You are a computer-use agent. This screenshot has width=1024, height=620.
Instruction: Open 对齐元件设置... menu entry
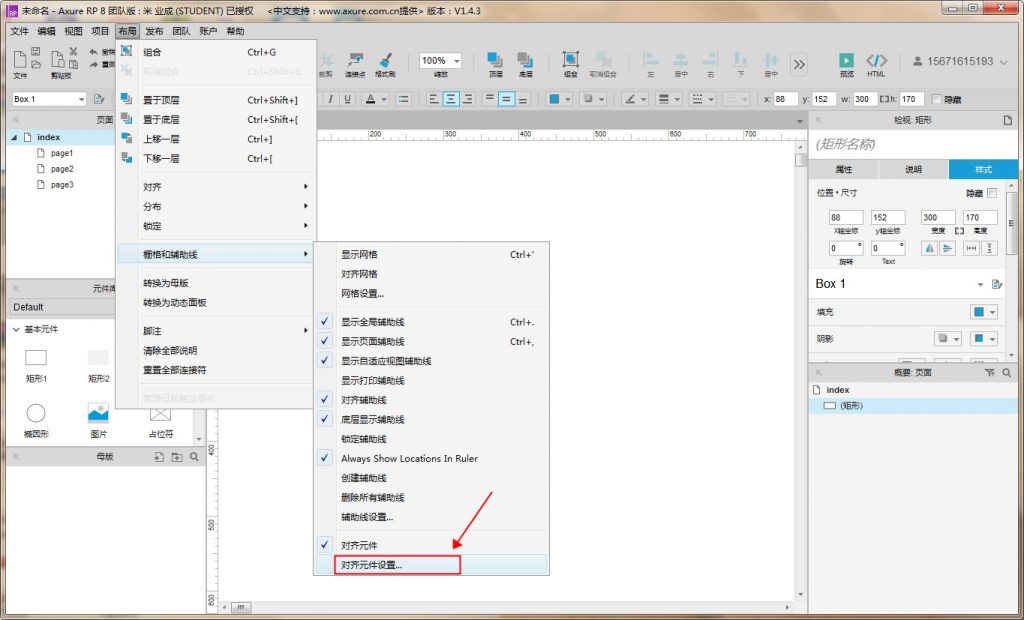[371, 565]
